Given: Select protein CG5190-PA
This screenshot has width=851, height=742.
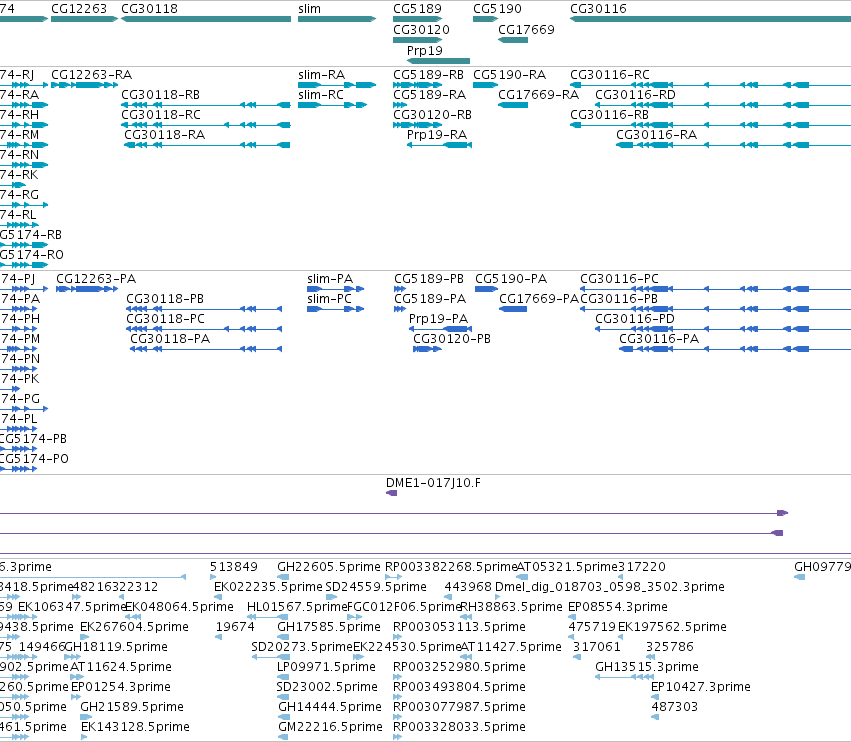Looking at the screenshot, I should (511, 279).
